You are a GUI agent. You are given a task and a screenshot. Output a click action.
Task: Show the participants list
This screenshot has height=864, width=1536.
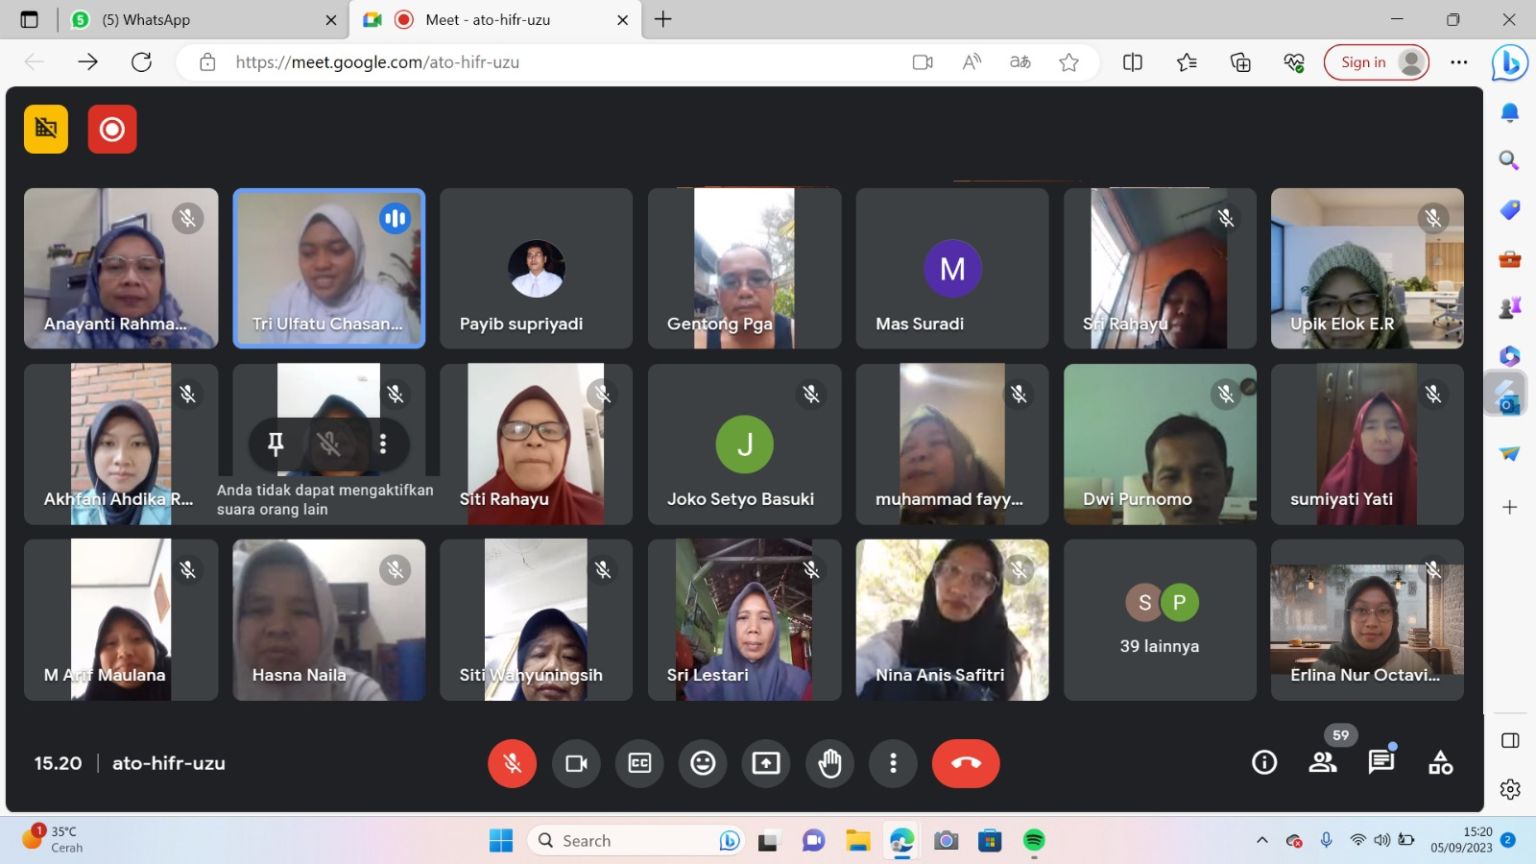click(x=1322, y=764)
